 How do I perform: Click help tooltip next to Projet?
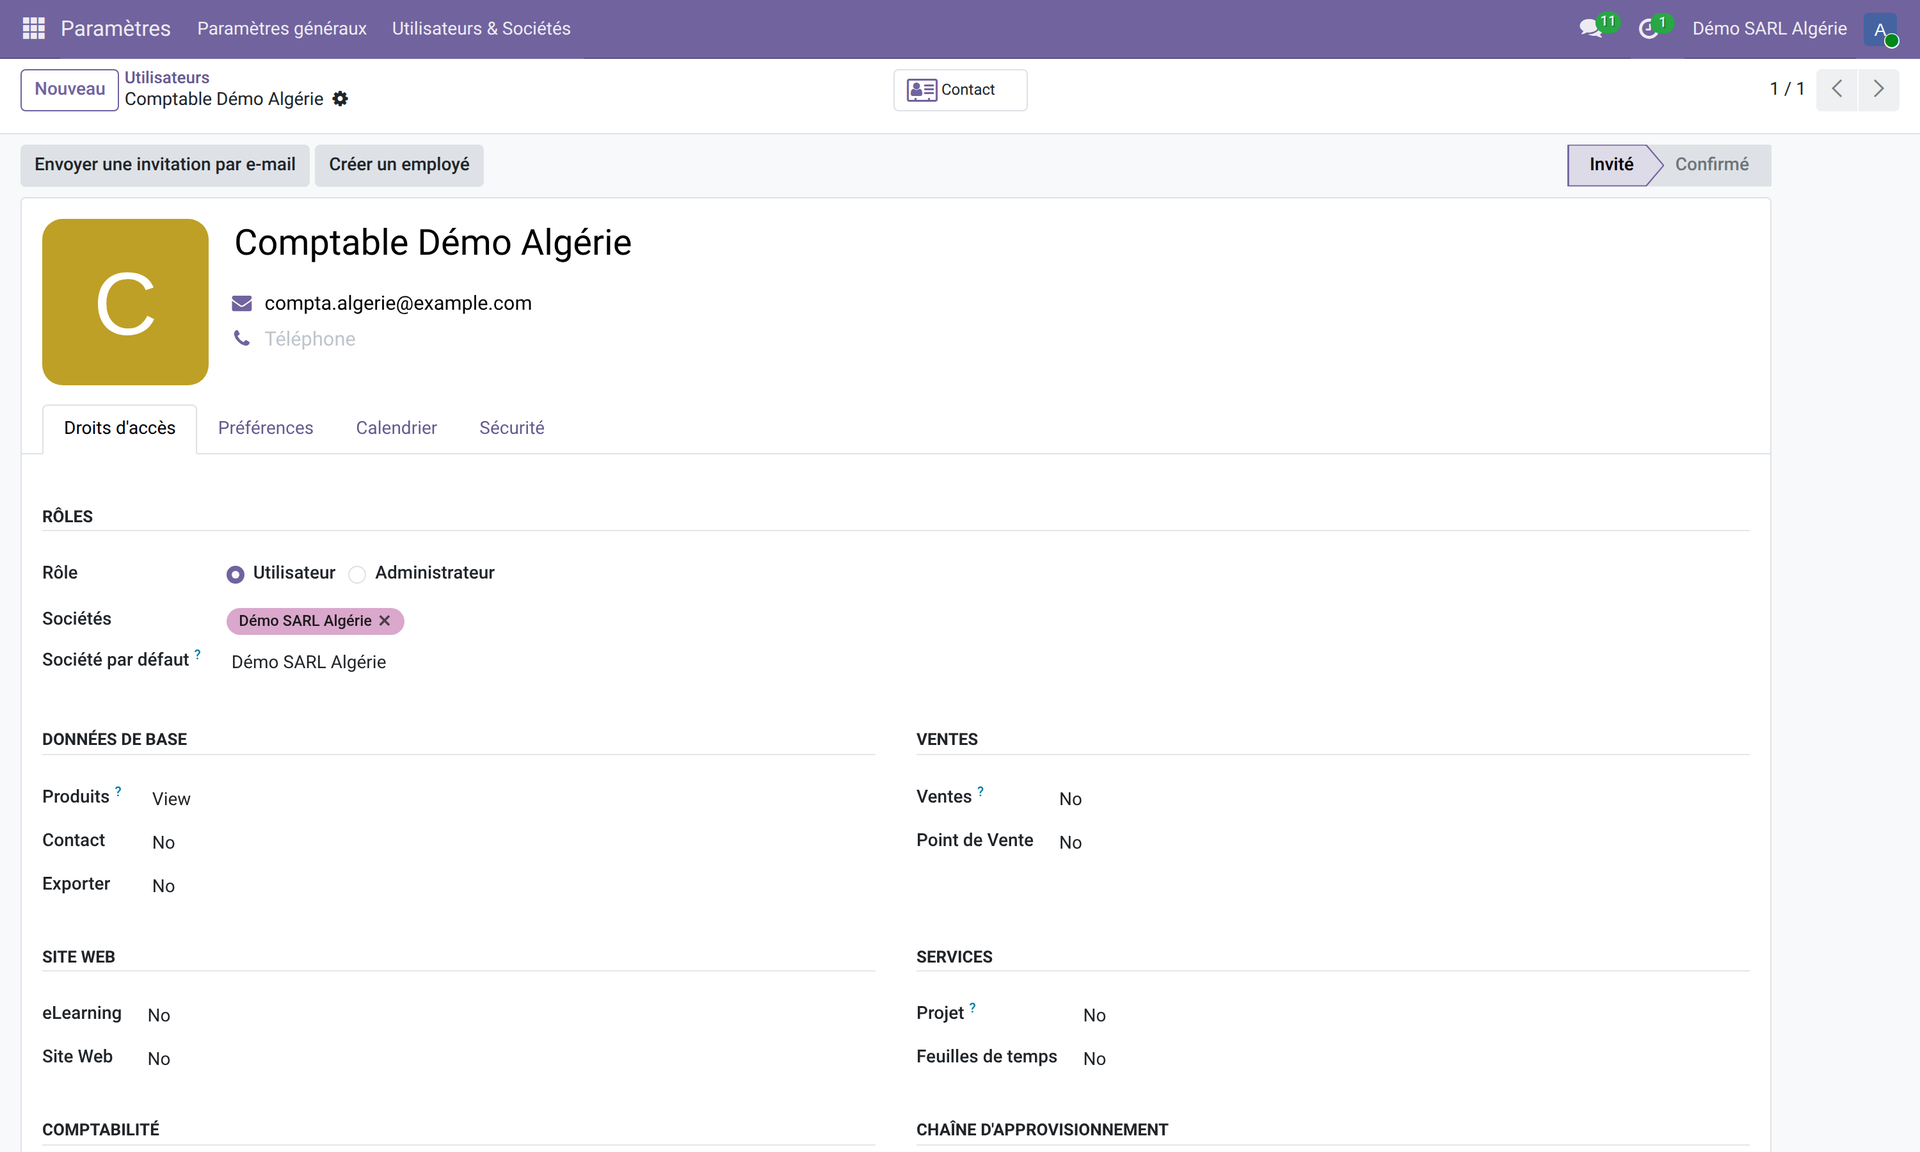coord(973,1008)
